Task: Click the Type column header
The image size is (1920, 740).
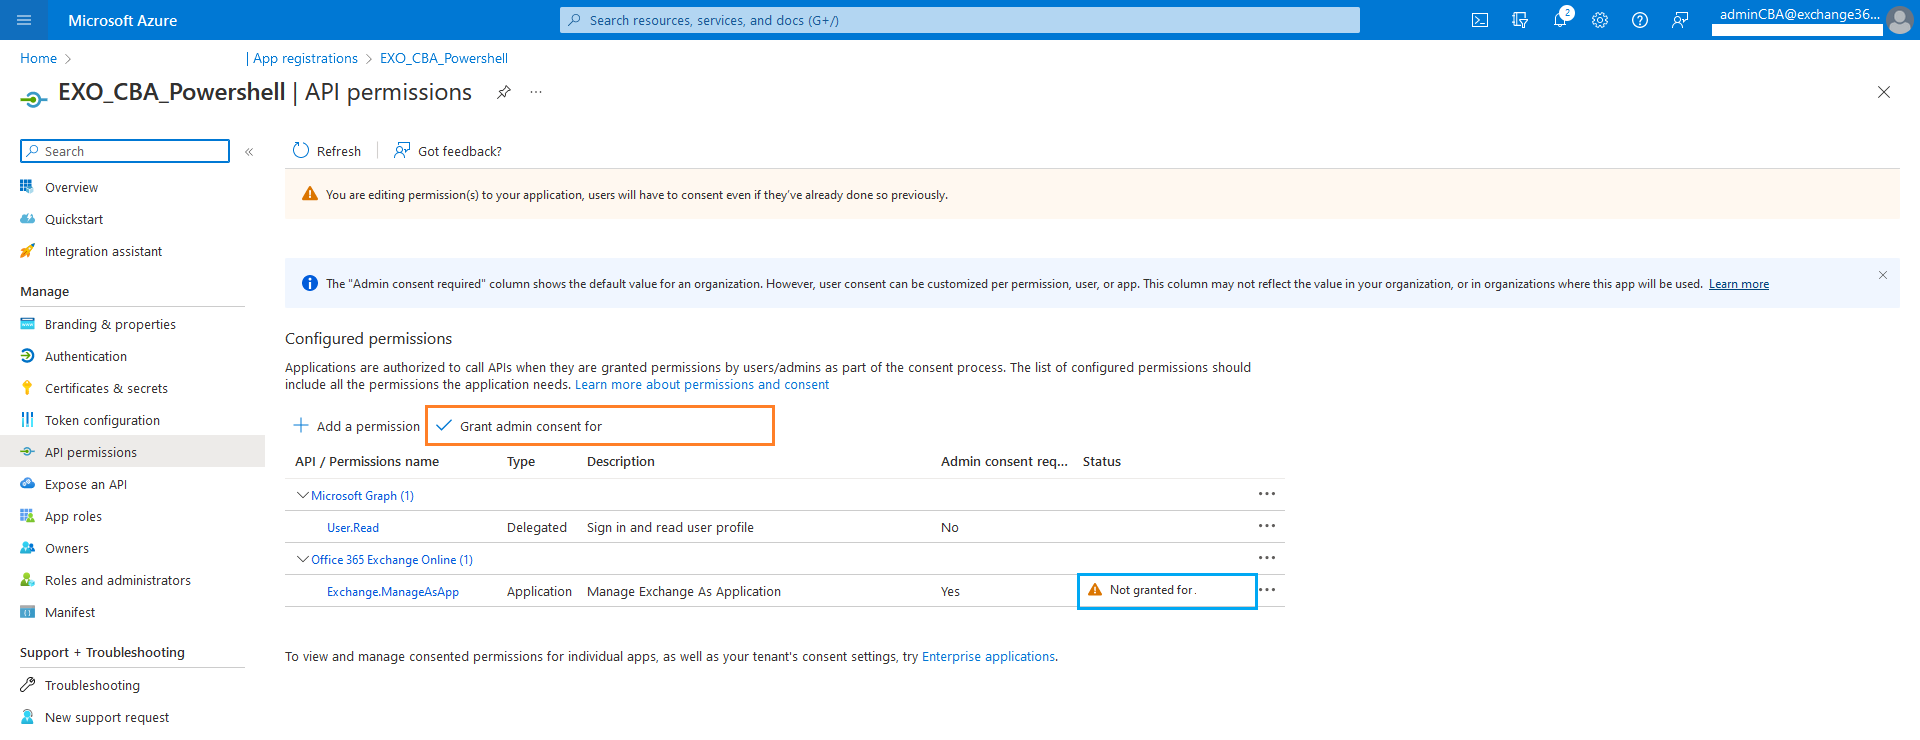Action: click(x=521, y=461)
